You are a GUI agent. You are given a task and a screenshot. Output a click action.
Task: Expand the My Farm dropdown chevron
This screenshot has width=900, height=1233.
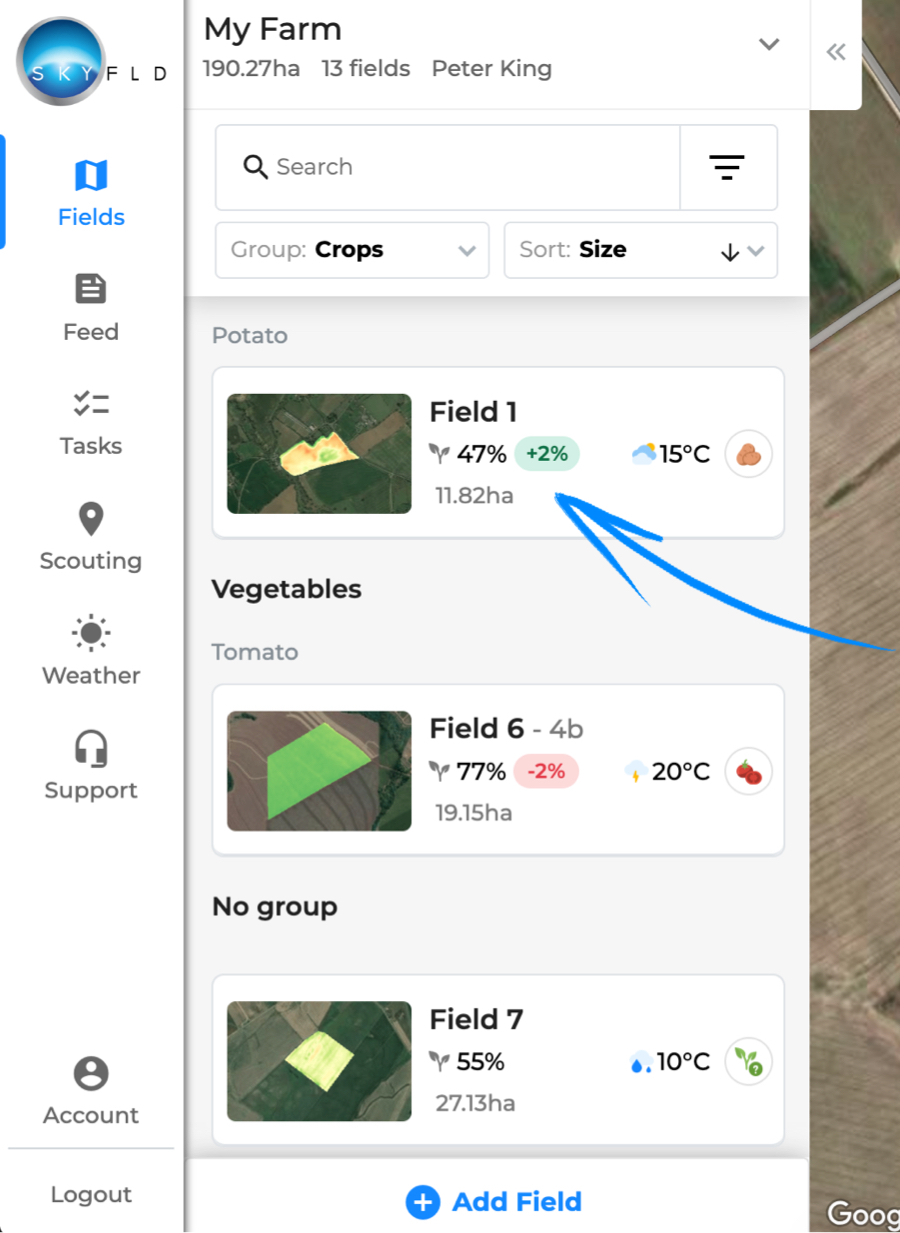768,44
